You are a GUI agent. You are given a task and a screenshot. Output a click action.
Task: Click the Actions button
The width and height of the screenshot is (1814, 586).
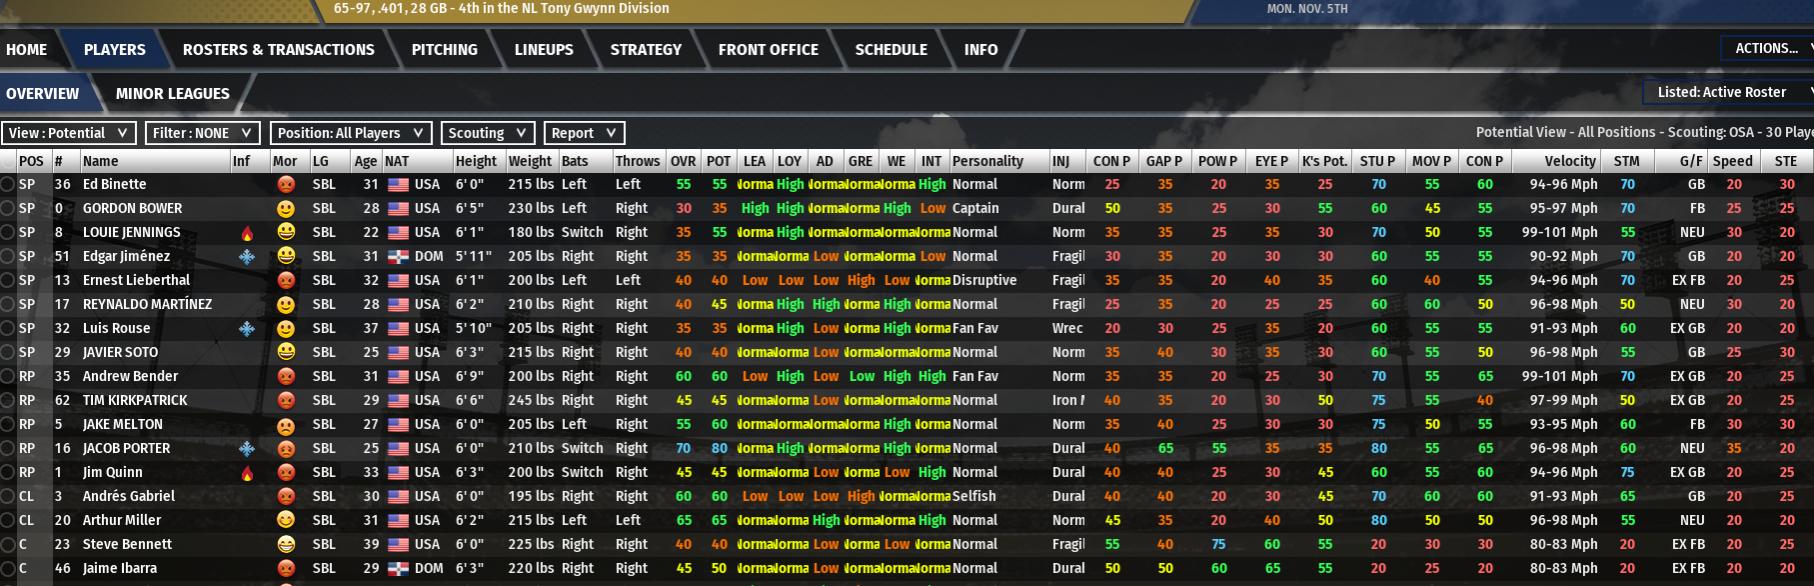pyautogui.click(x=1767, y=48)
